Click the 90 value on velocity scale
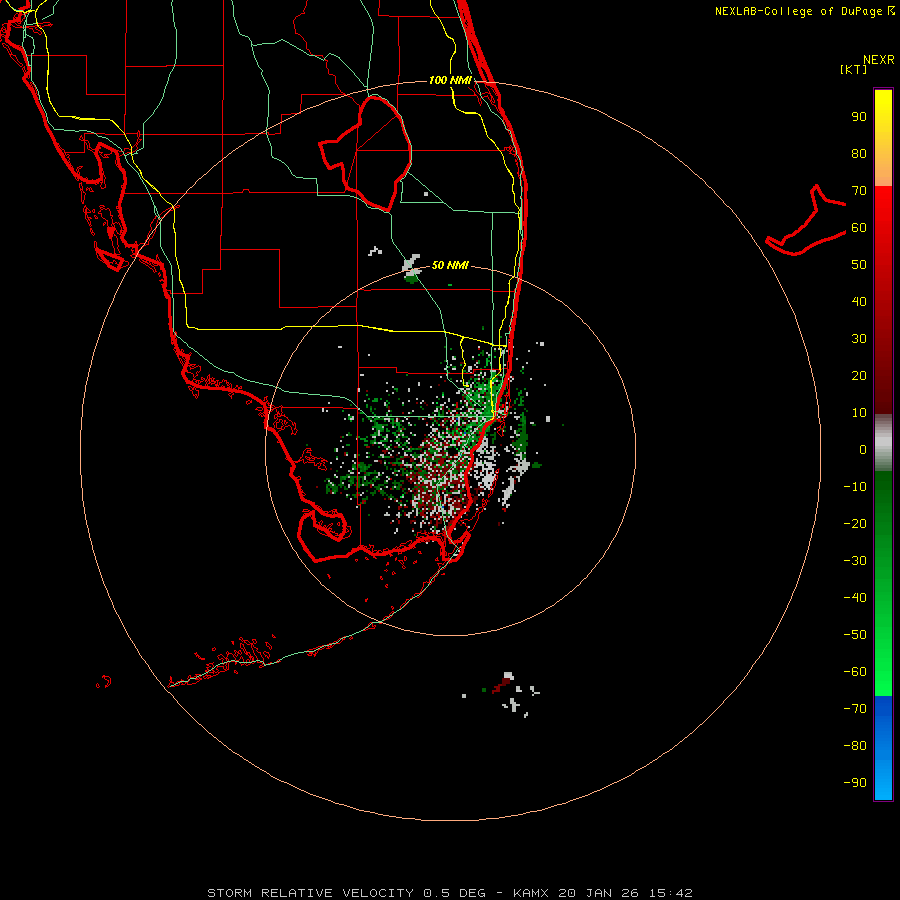Viewport: 900px width, 900px height. pyautogui.click(x=859, y=117)
